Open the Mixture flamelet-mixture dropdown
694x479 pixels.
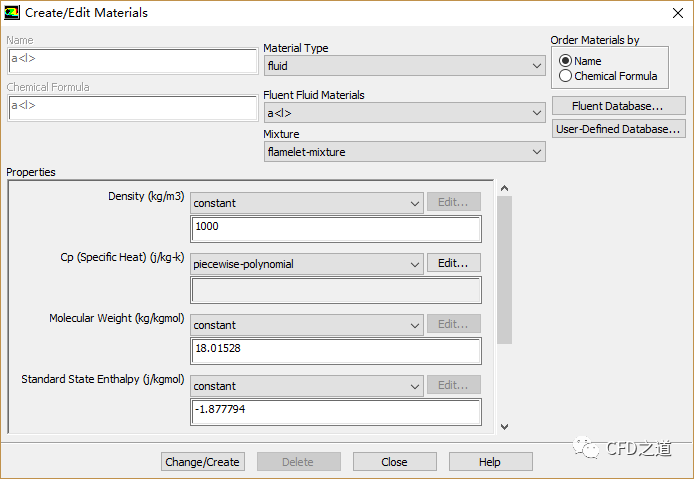pyautogui.click(x=404, y=152)
